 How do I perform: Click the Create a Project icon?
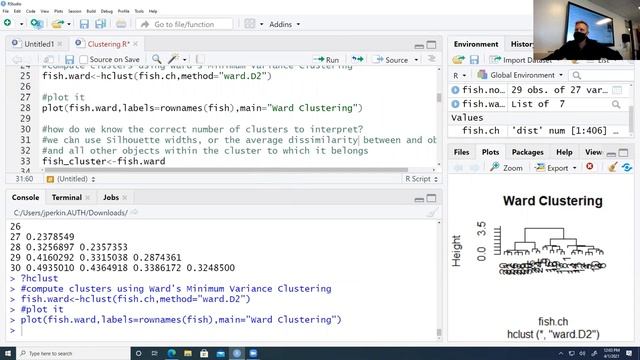click(37, 24)
